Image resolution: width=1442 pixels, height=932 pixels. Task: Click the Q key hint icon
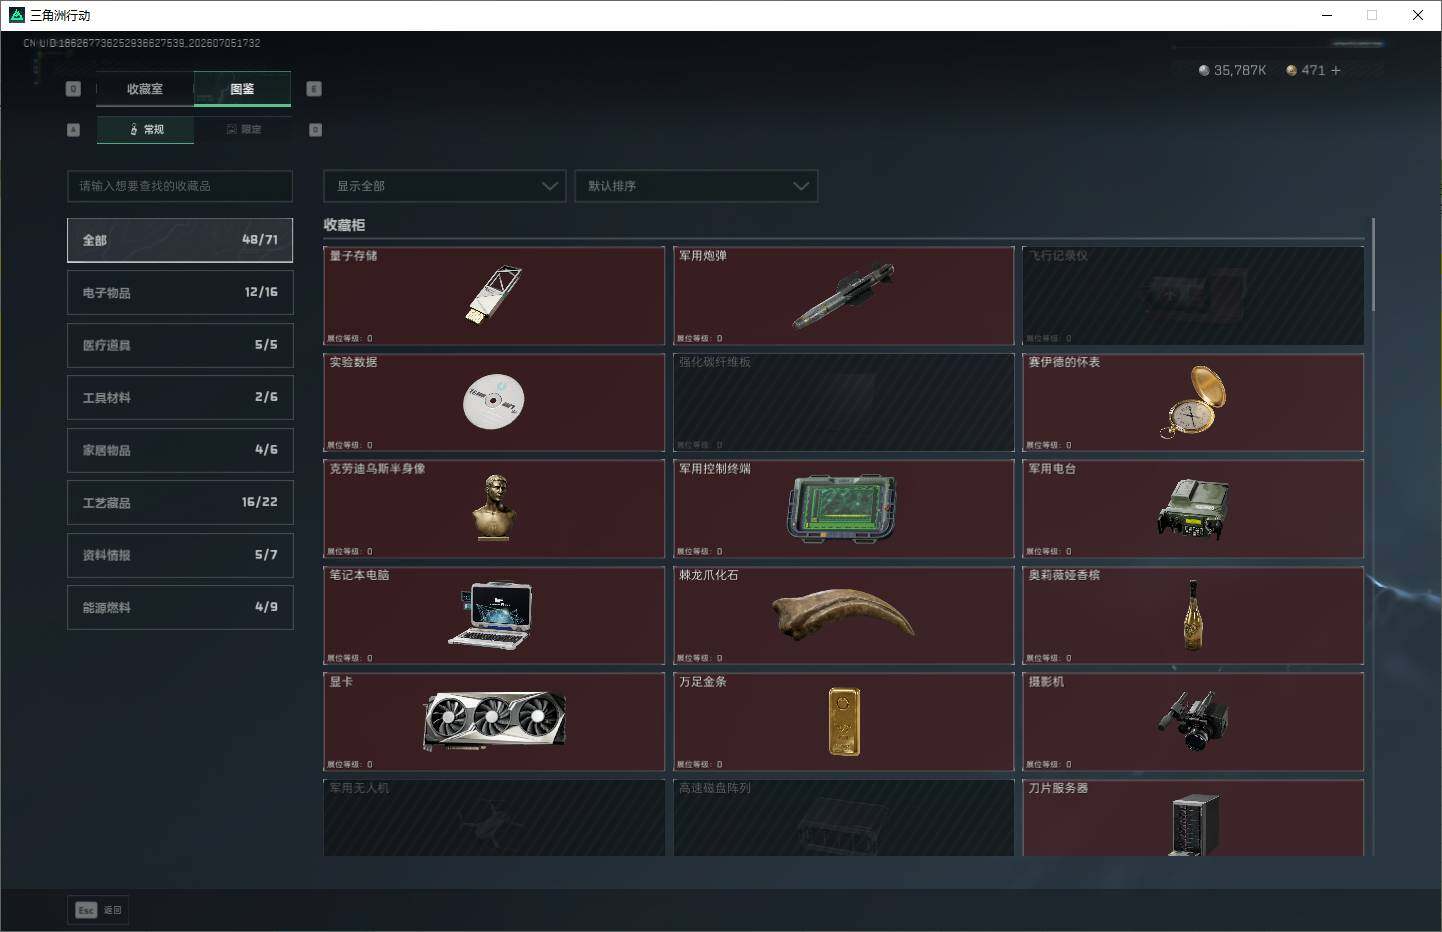click(x=73, y=89)
